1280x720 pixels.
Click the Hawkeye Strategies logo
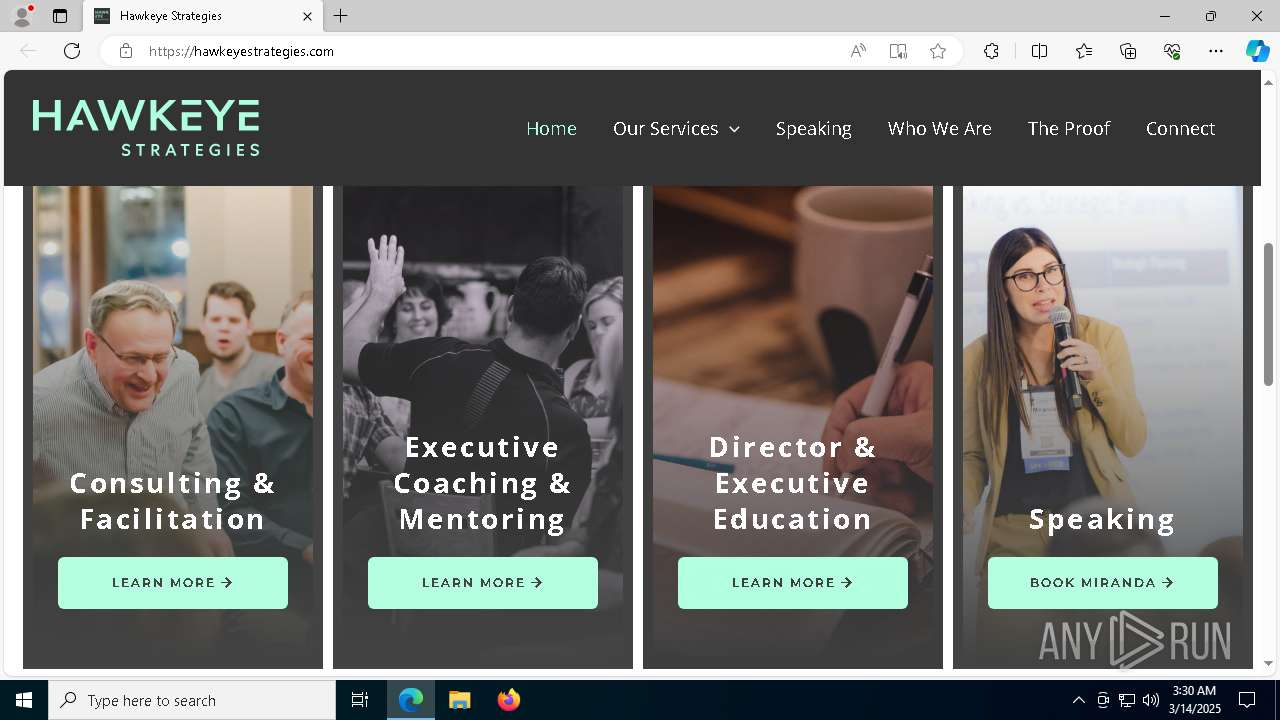coord(146,128)
